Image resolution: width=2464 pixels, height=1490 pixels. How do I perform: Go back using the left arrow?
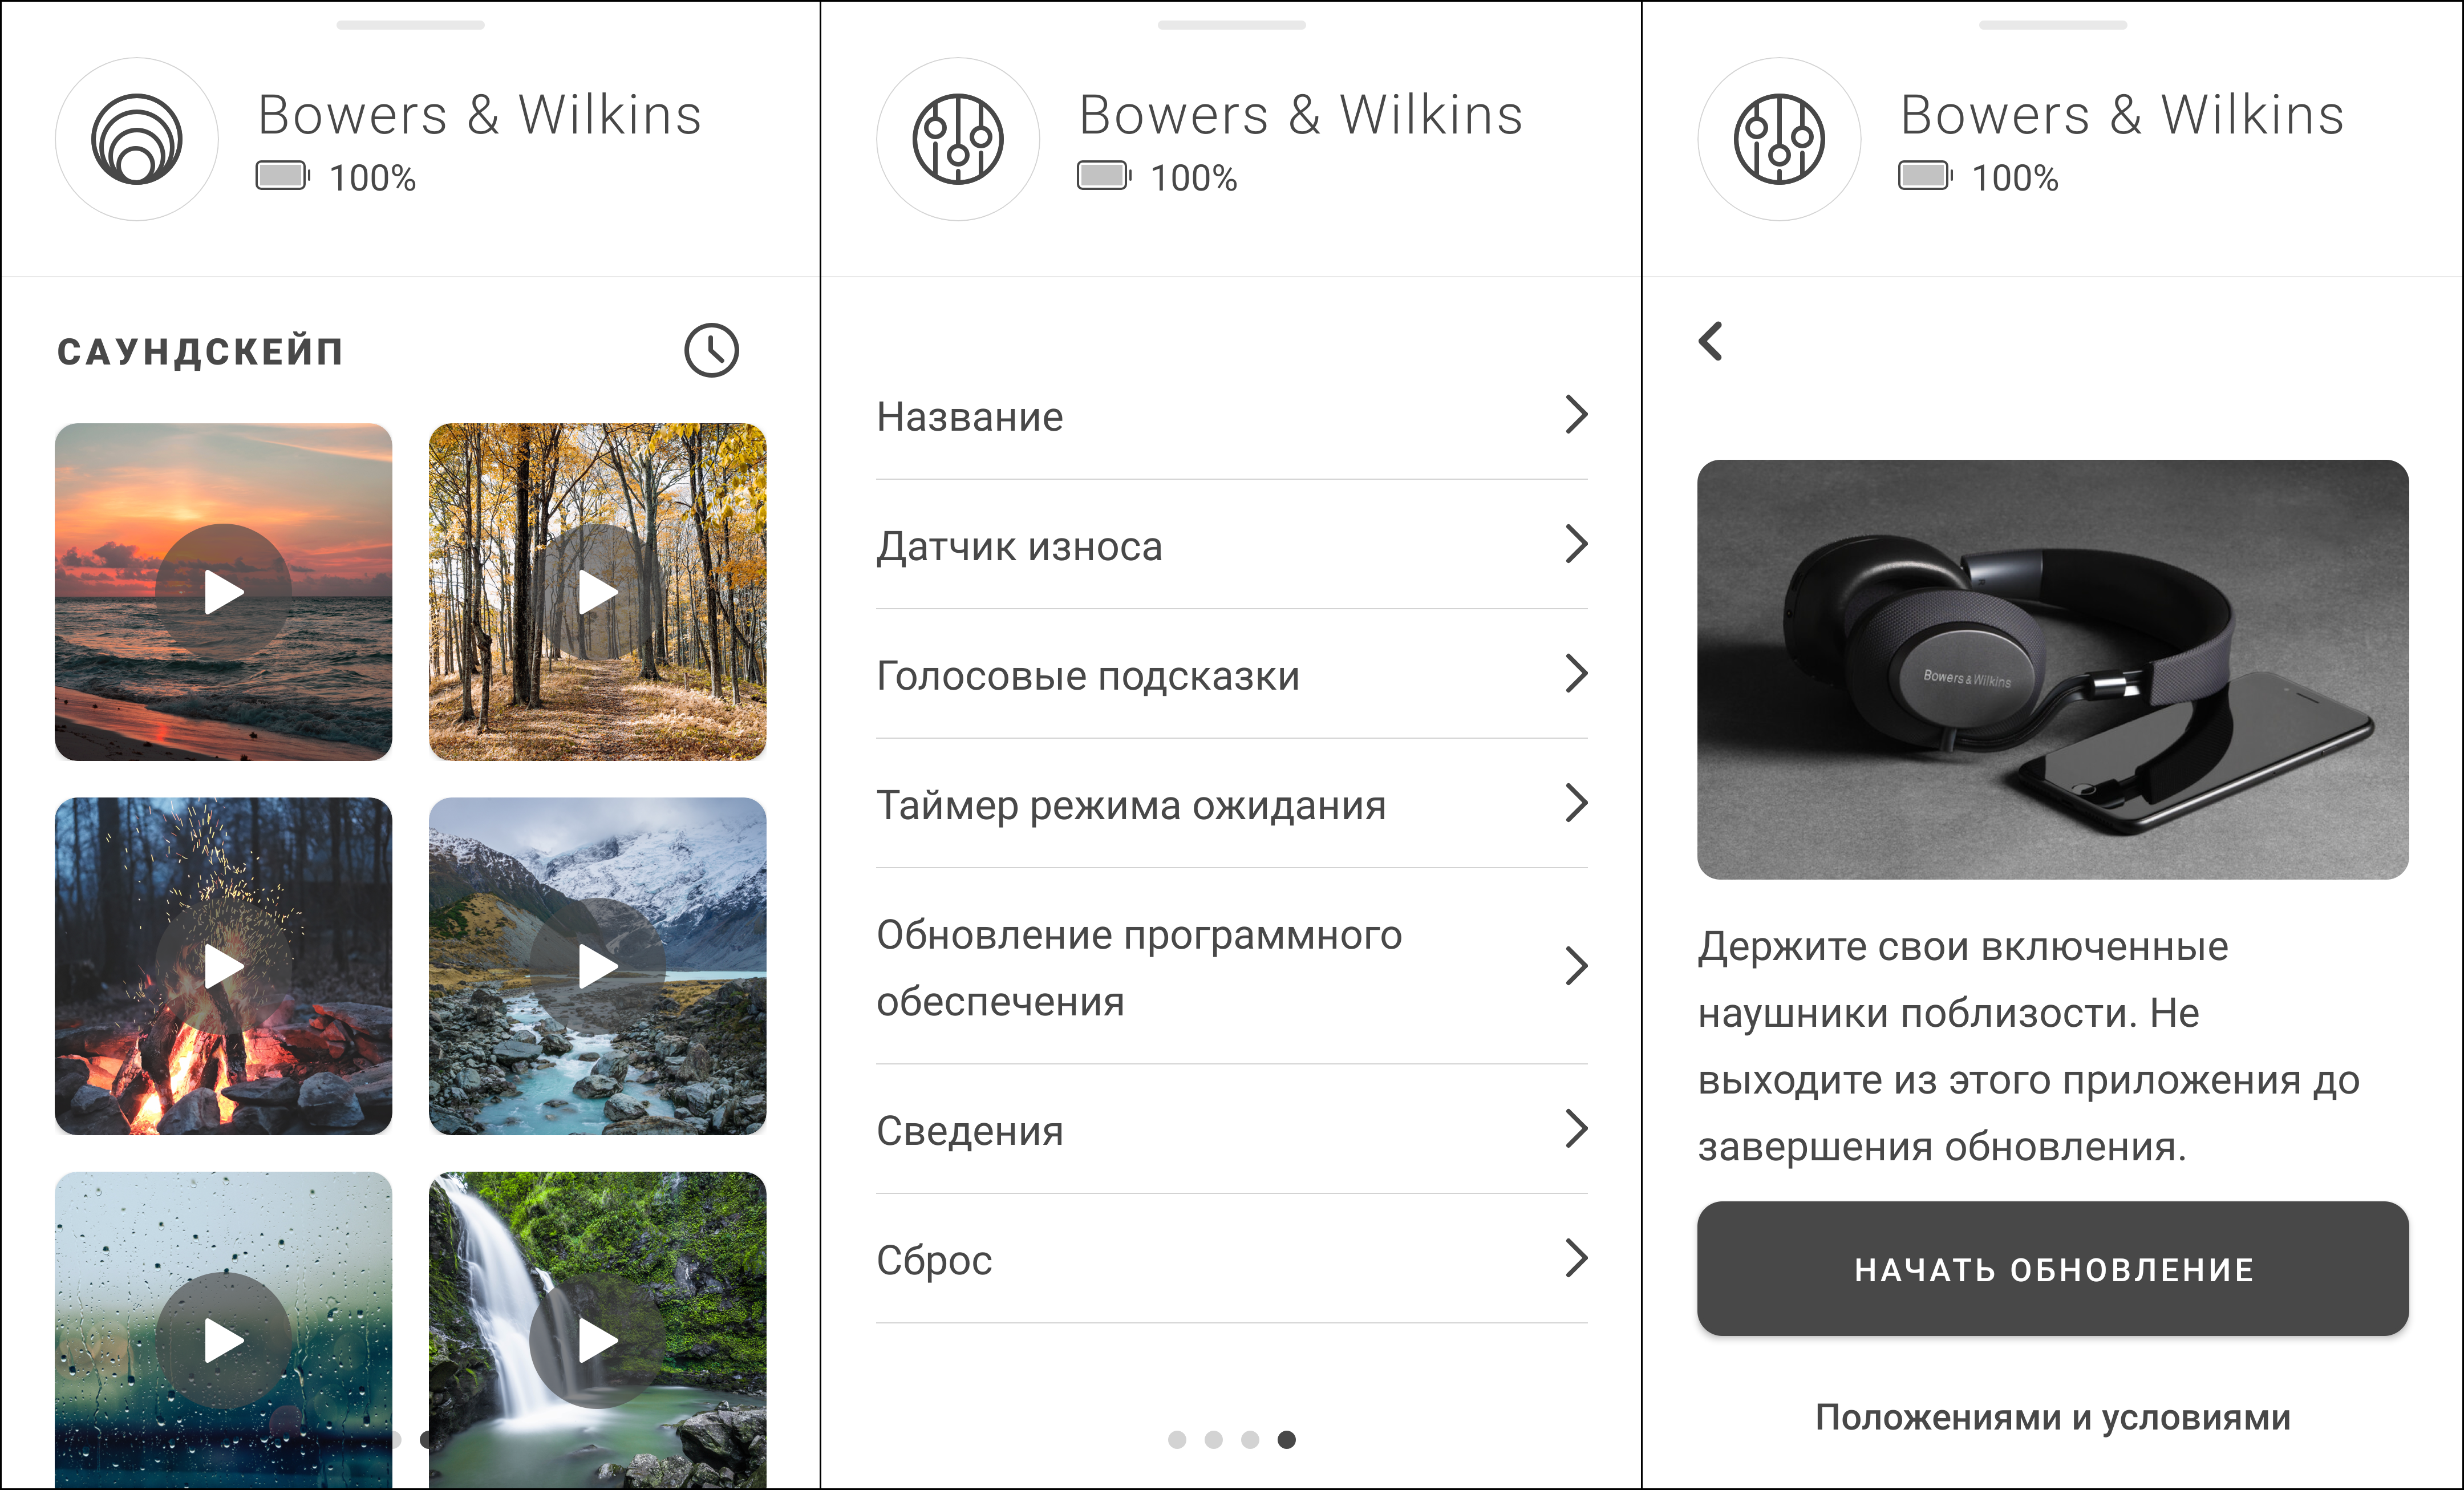[x=1711, y=341]
